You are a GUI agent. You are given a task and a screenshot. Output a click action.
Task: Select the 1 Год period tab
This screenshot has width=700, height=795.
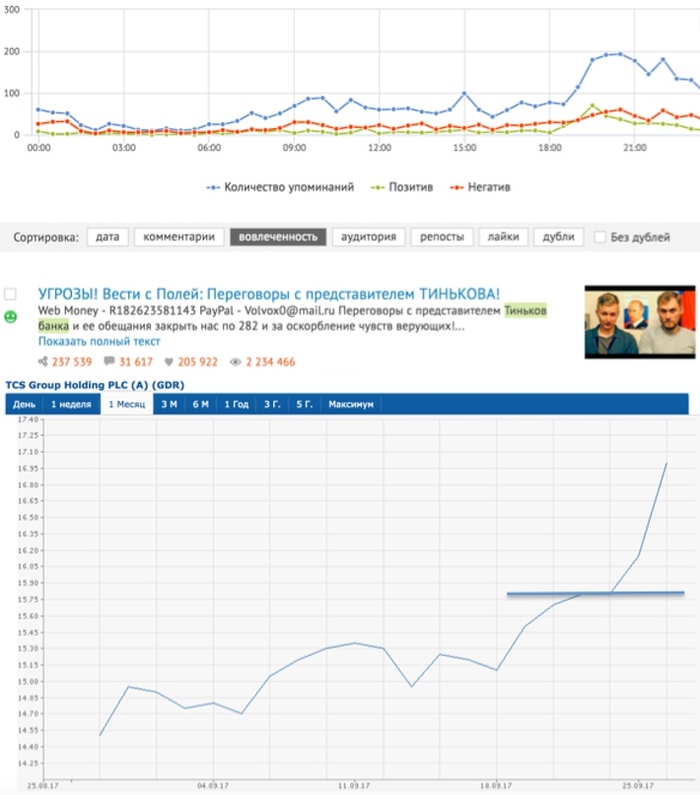click(237, 404)
